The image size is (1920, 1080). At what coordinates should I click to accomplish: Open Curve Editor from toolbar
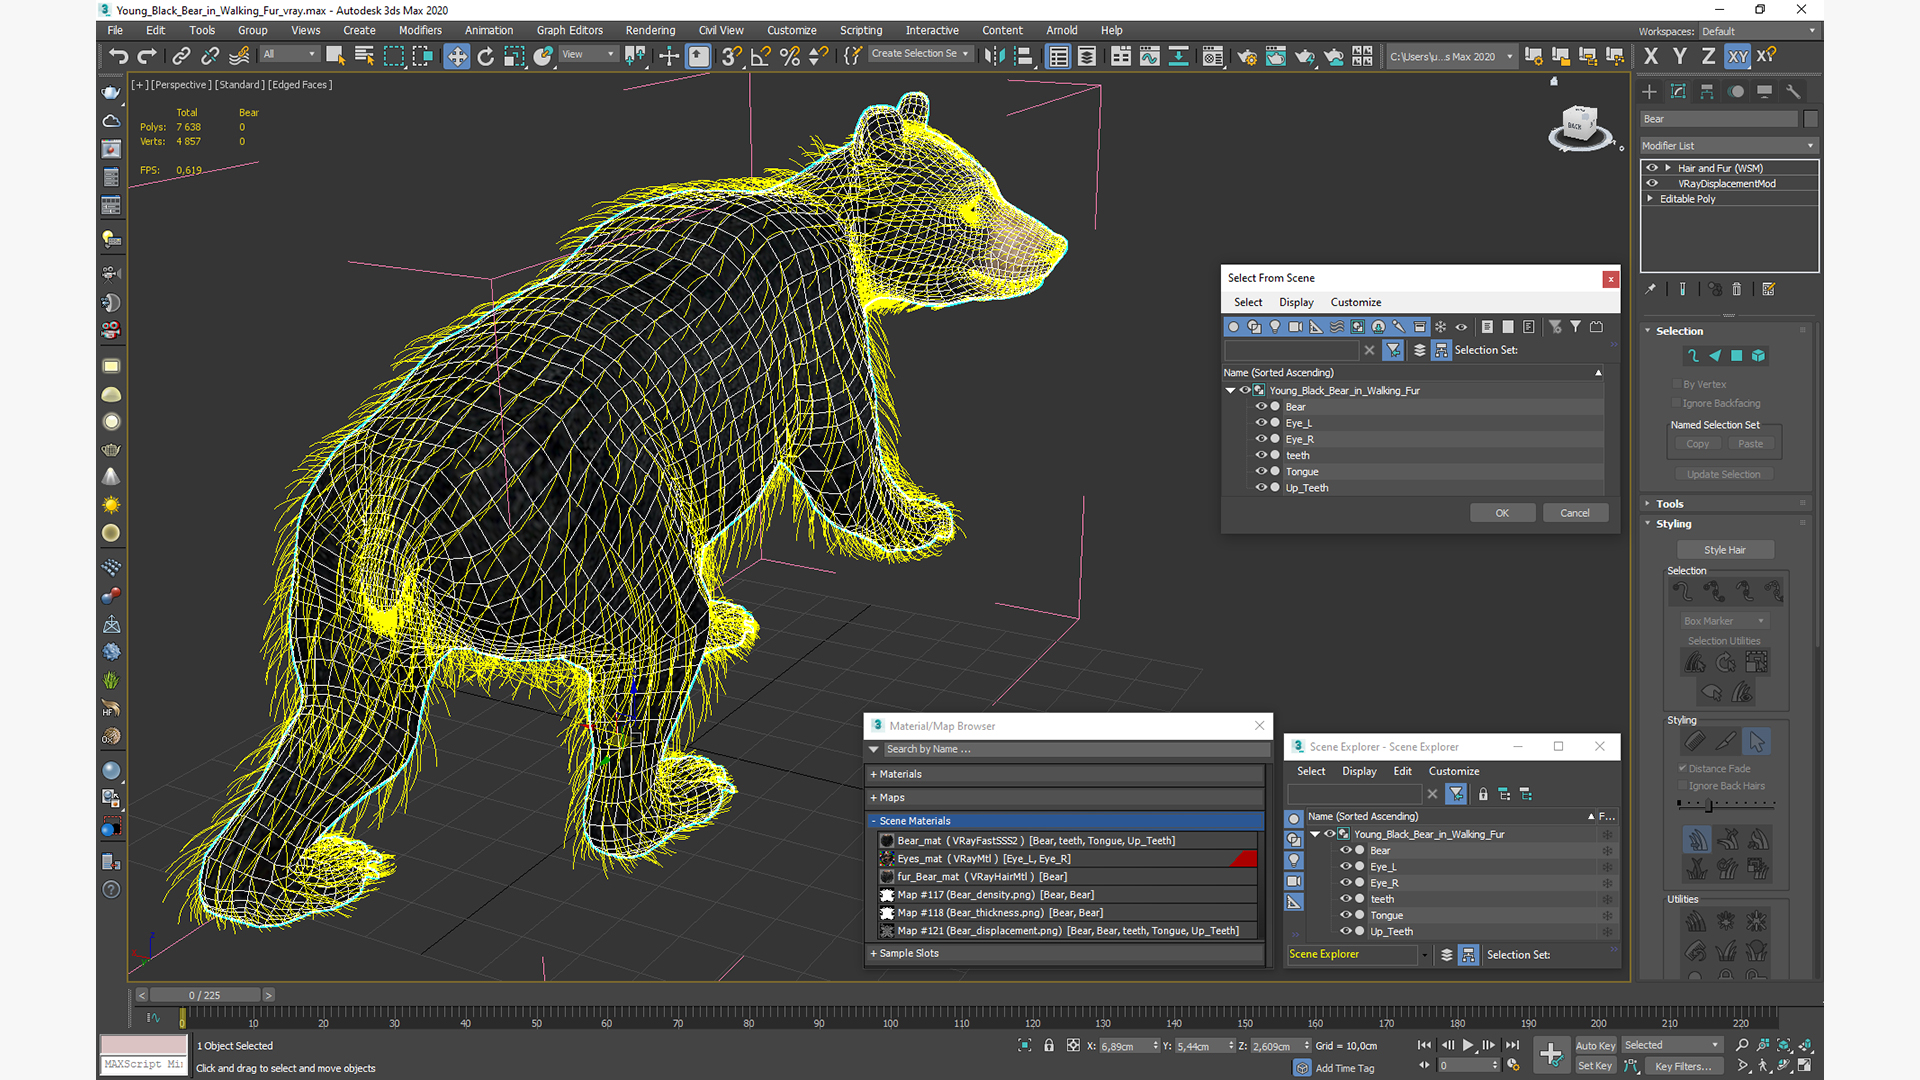click(x=1149, y=56)
